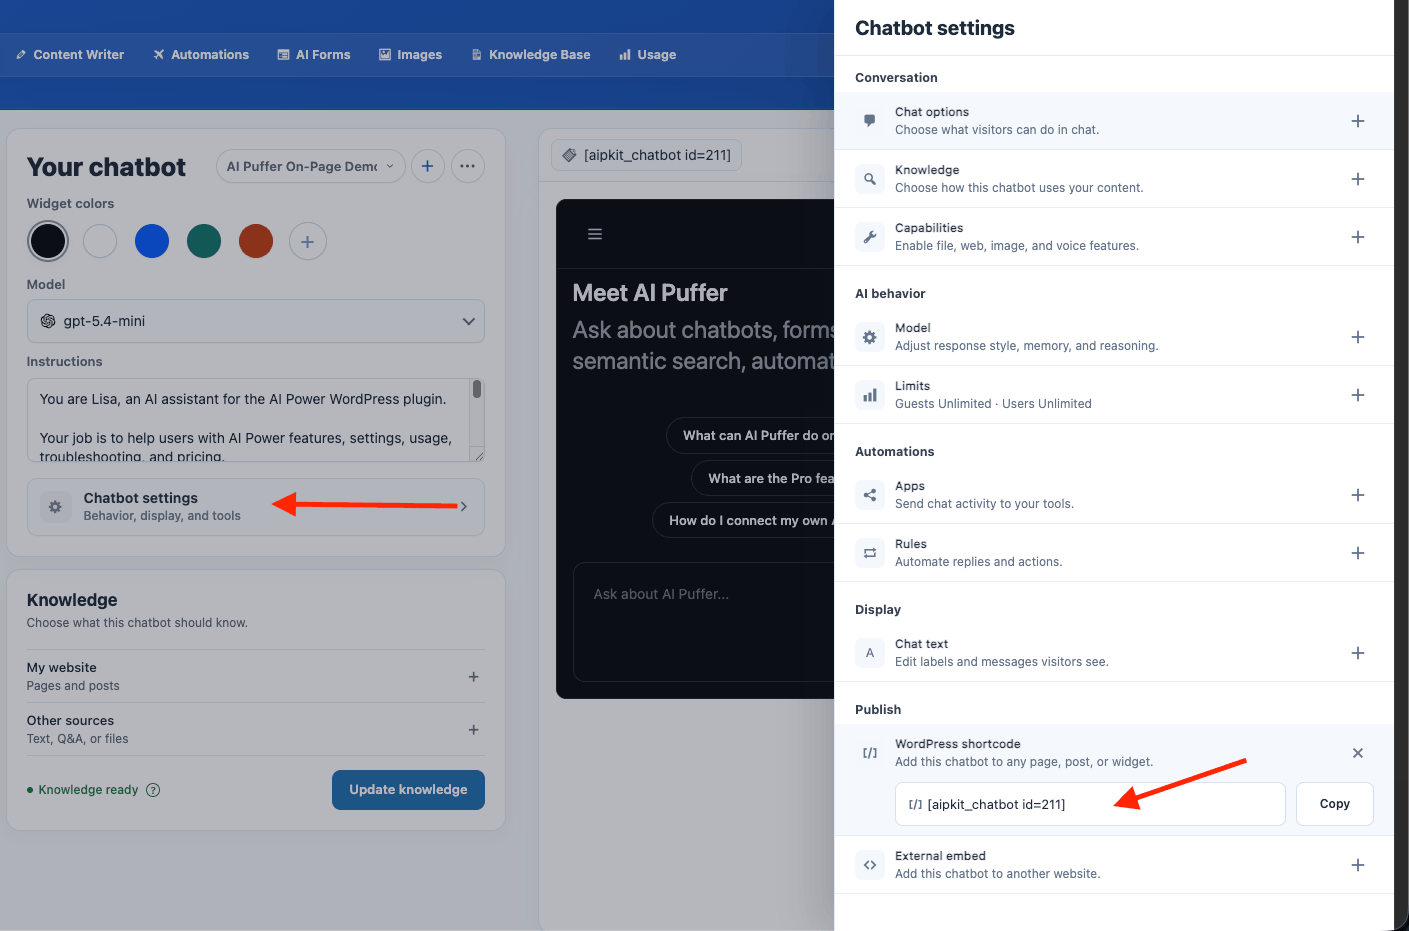Expand the Capabilities row
The image size is (1409, 931).
[x=1358, y=237]
